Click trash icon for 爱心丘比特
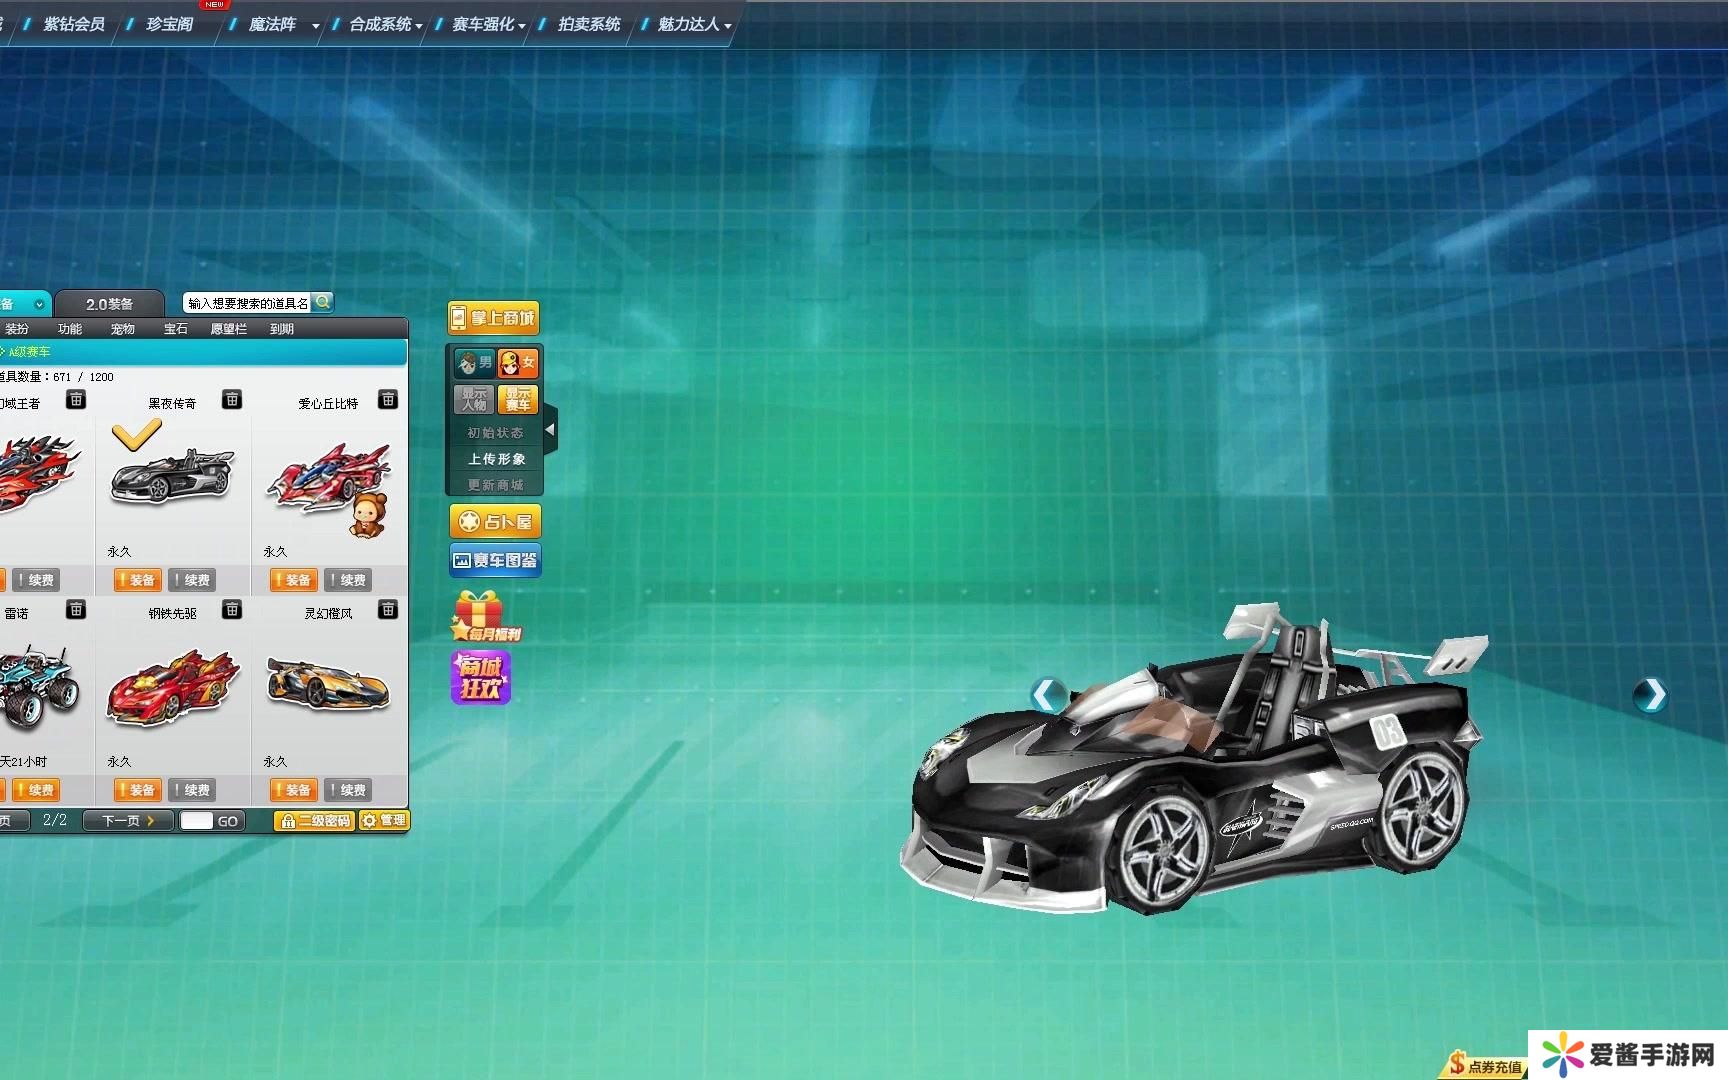1728x1080 pixels. coord(388,400)
